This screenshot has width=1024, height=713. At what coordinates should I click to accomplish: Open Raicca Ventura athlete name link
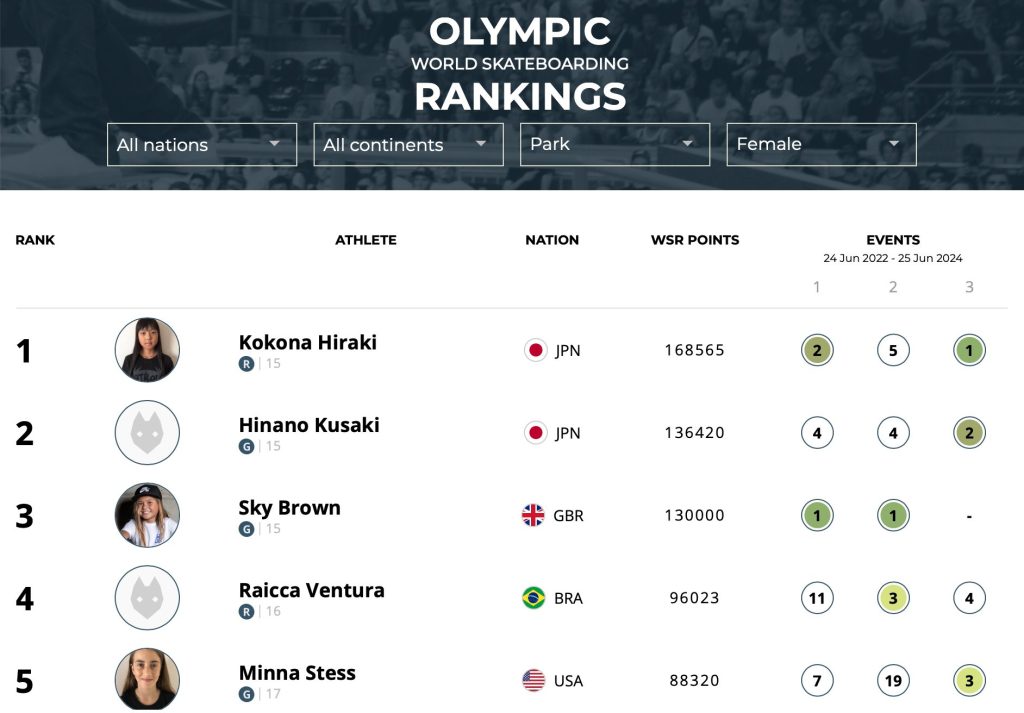tap(312, 590)
